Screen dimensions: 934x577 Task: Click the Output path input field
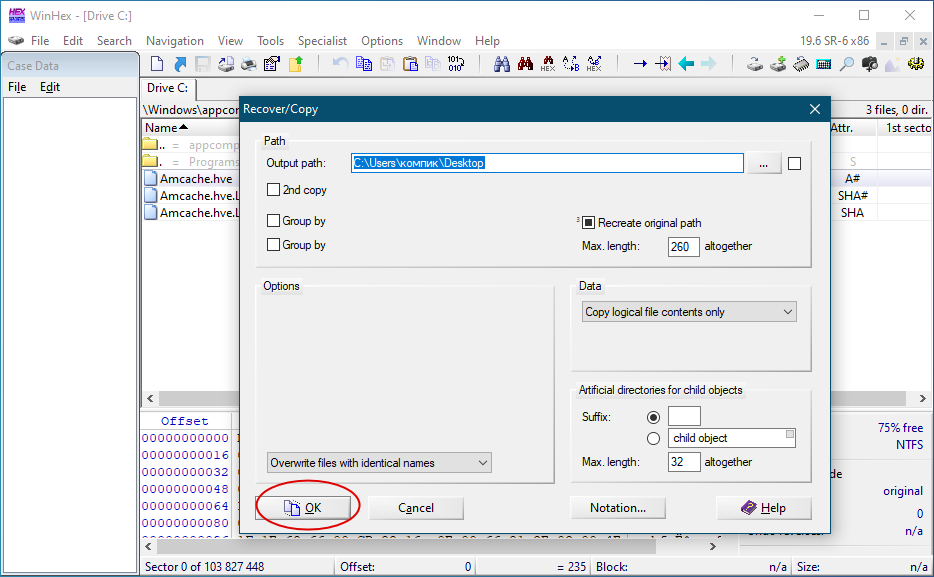point(547,163)
